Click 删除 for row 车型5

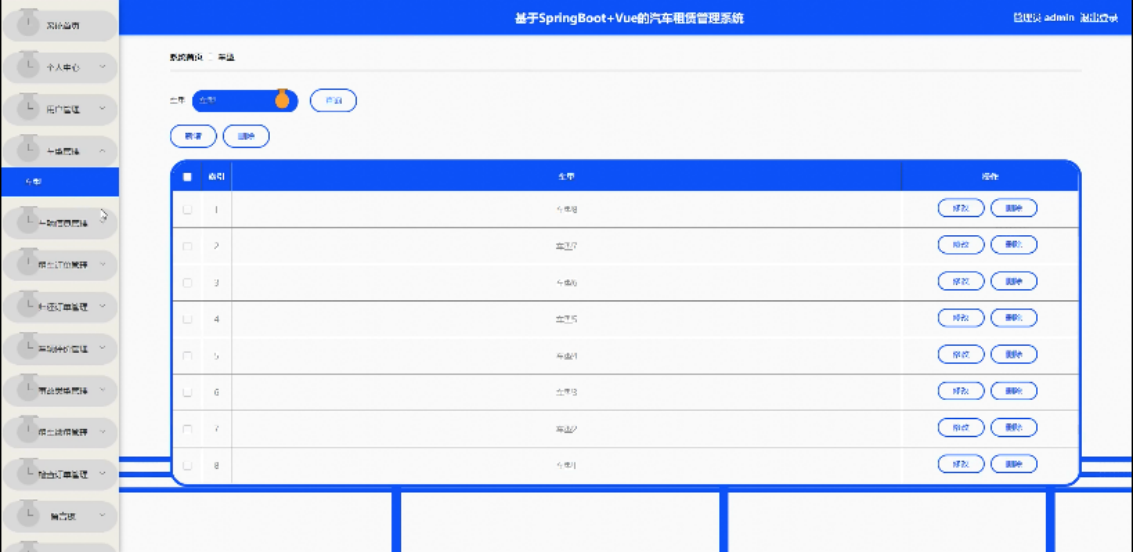point(1014,317)
